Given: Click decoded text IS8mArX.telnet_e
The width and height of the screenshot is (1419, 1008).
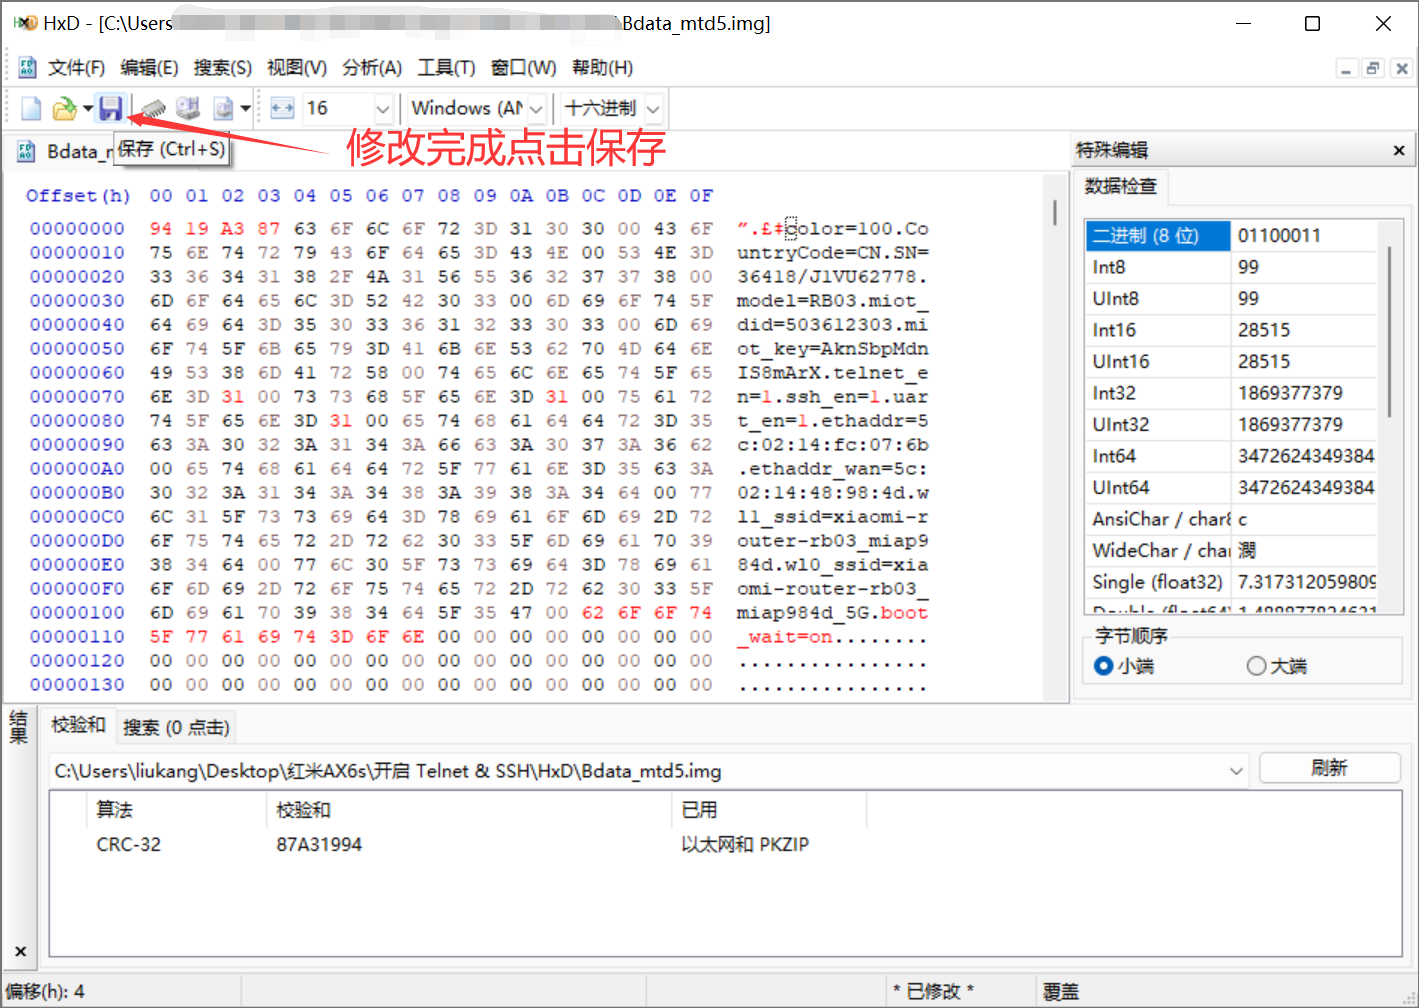Looking at the screenshot, I should point(832,372).
